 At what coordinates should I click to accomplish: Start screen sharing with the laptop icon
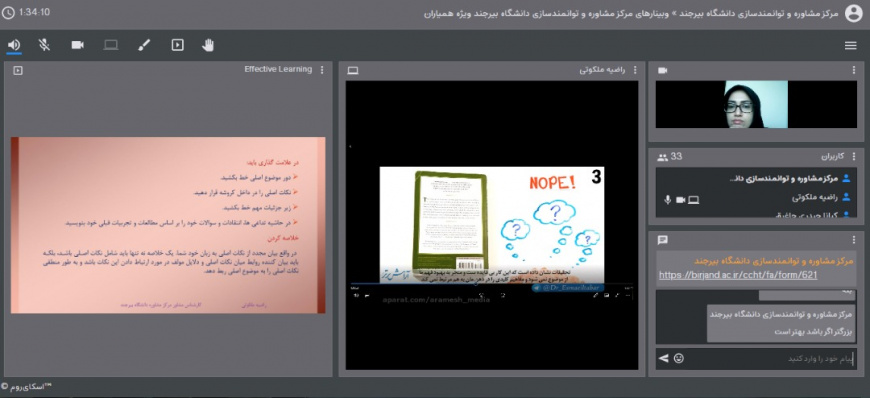(x=111, y=45)
